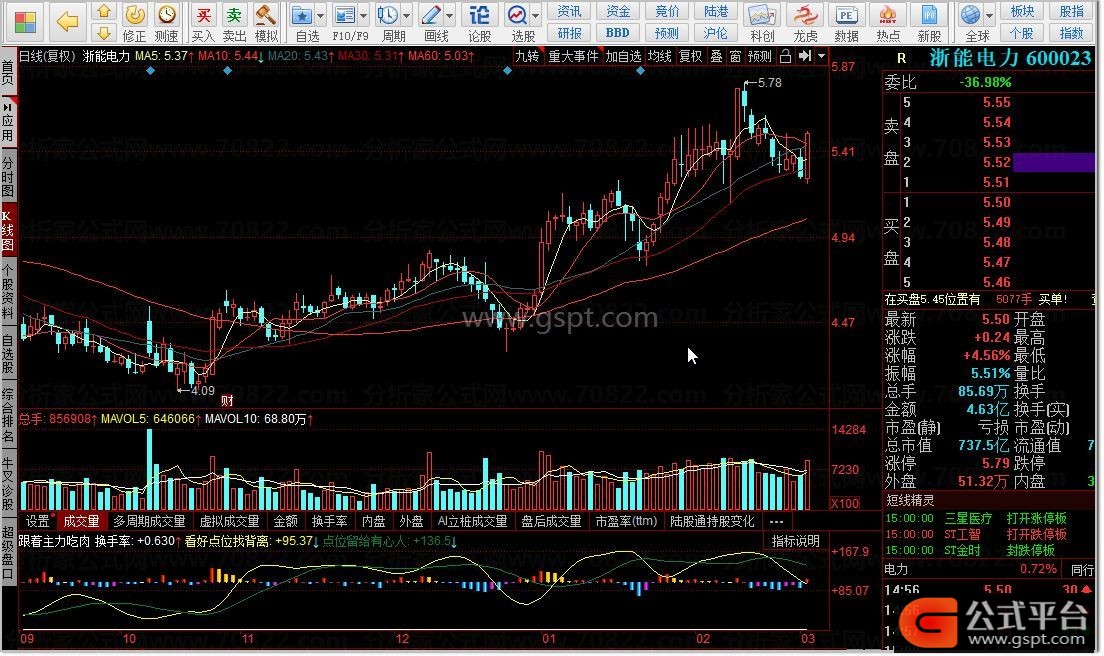The height and width of the screenshot is (656, 1104).
Task: Click 三星医疗 in 短线精灵 list
Action: (968, 518)
